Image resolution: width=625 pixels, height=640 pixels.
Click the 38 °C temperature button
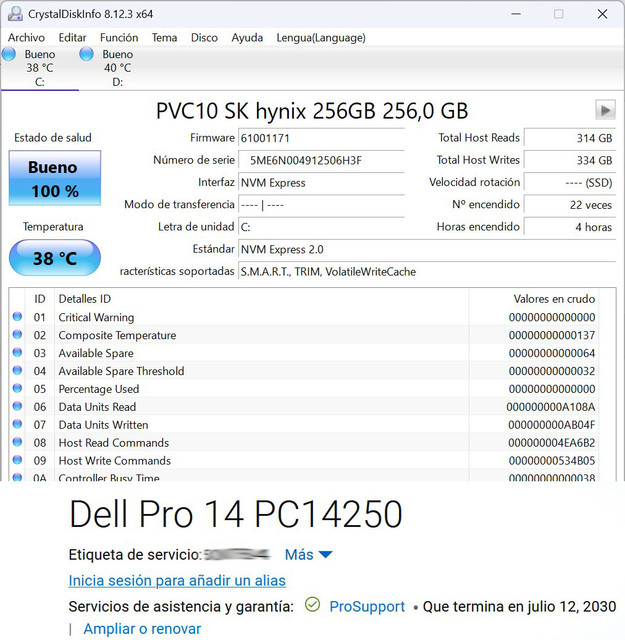pos(54,258)
